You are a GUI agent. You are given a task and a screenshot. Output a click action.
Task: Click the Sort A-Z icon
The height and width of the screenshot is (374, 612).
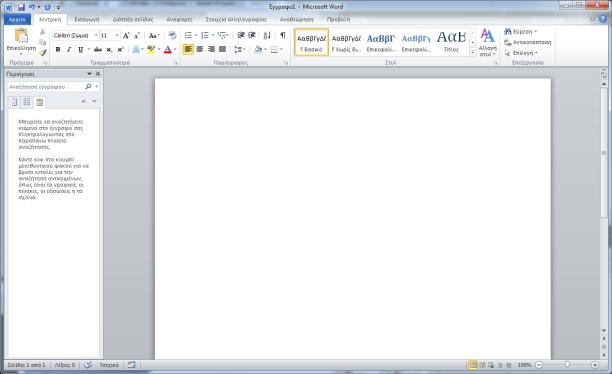click(x=267, y=36)
